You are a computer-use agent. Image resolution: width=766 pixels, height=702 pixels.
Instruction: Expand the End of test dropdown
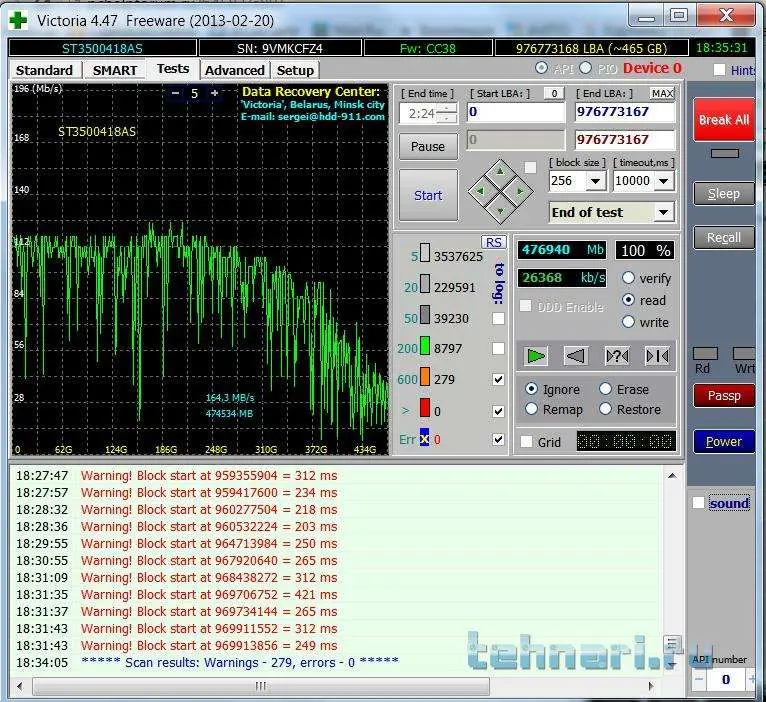pos(663,212)
